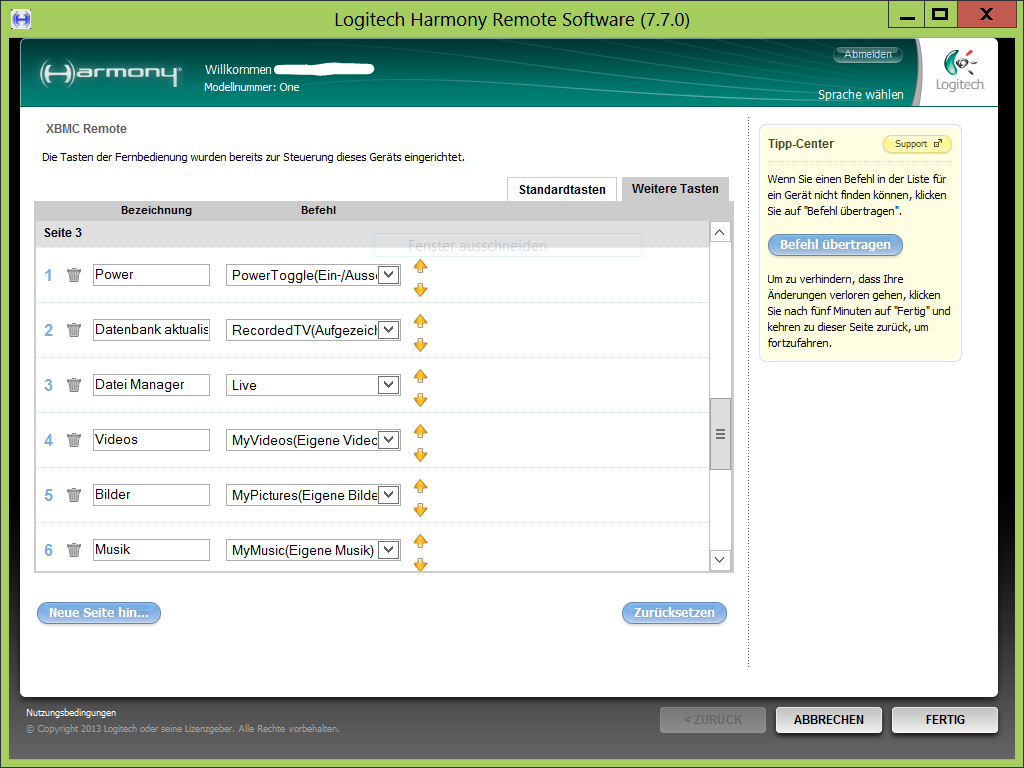Close the Harmony Remote Software window
Image resolution: width=1024 pixels, height=768 pixels.
click(x=986, y=14)
